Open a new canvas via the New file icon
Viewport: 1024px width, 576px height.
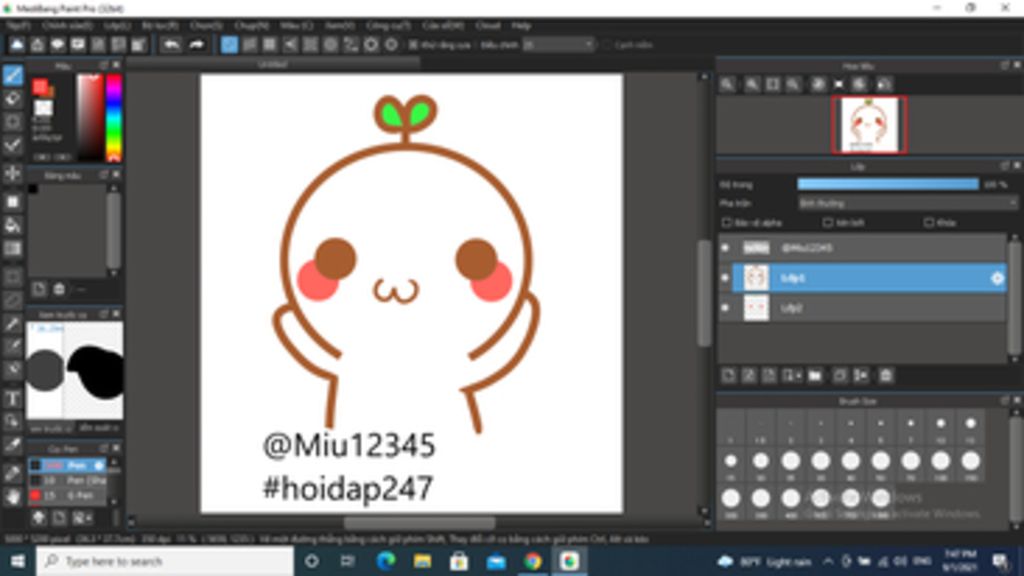click(x=15, y=43)
